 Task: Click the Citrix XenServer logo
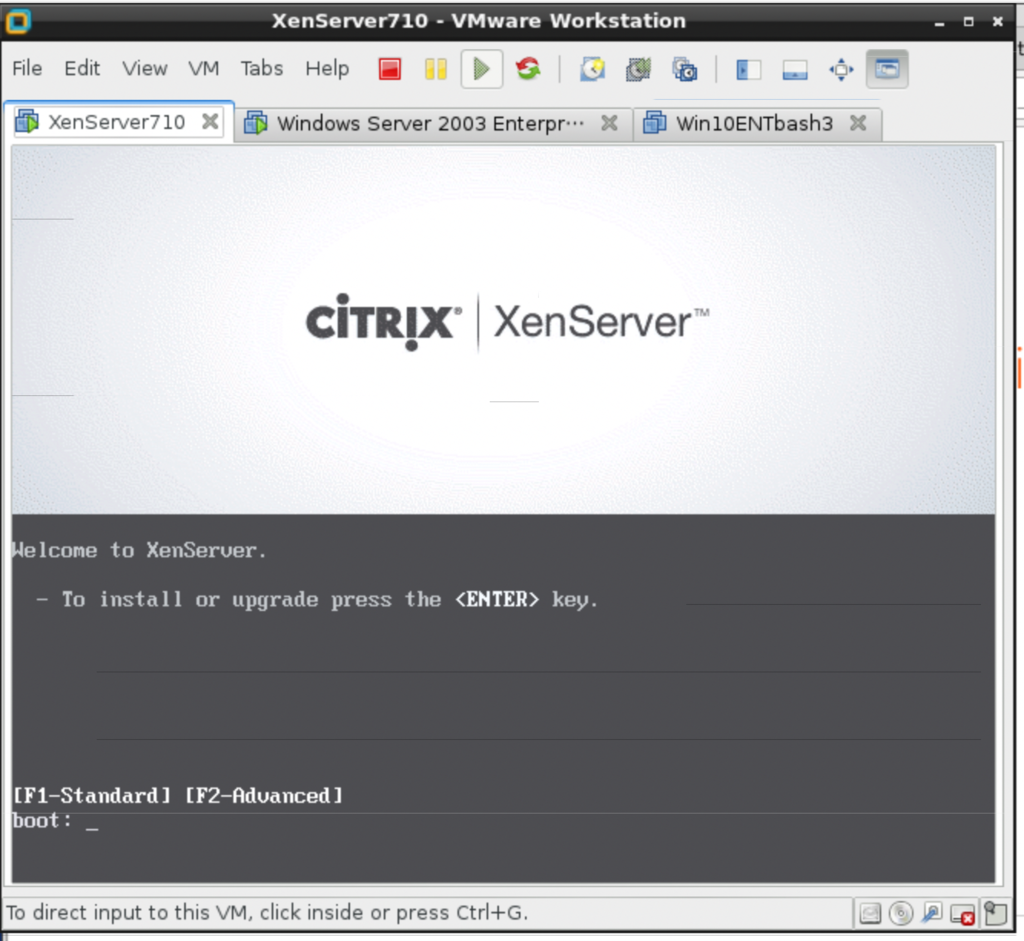(507, 322)
